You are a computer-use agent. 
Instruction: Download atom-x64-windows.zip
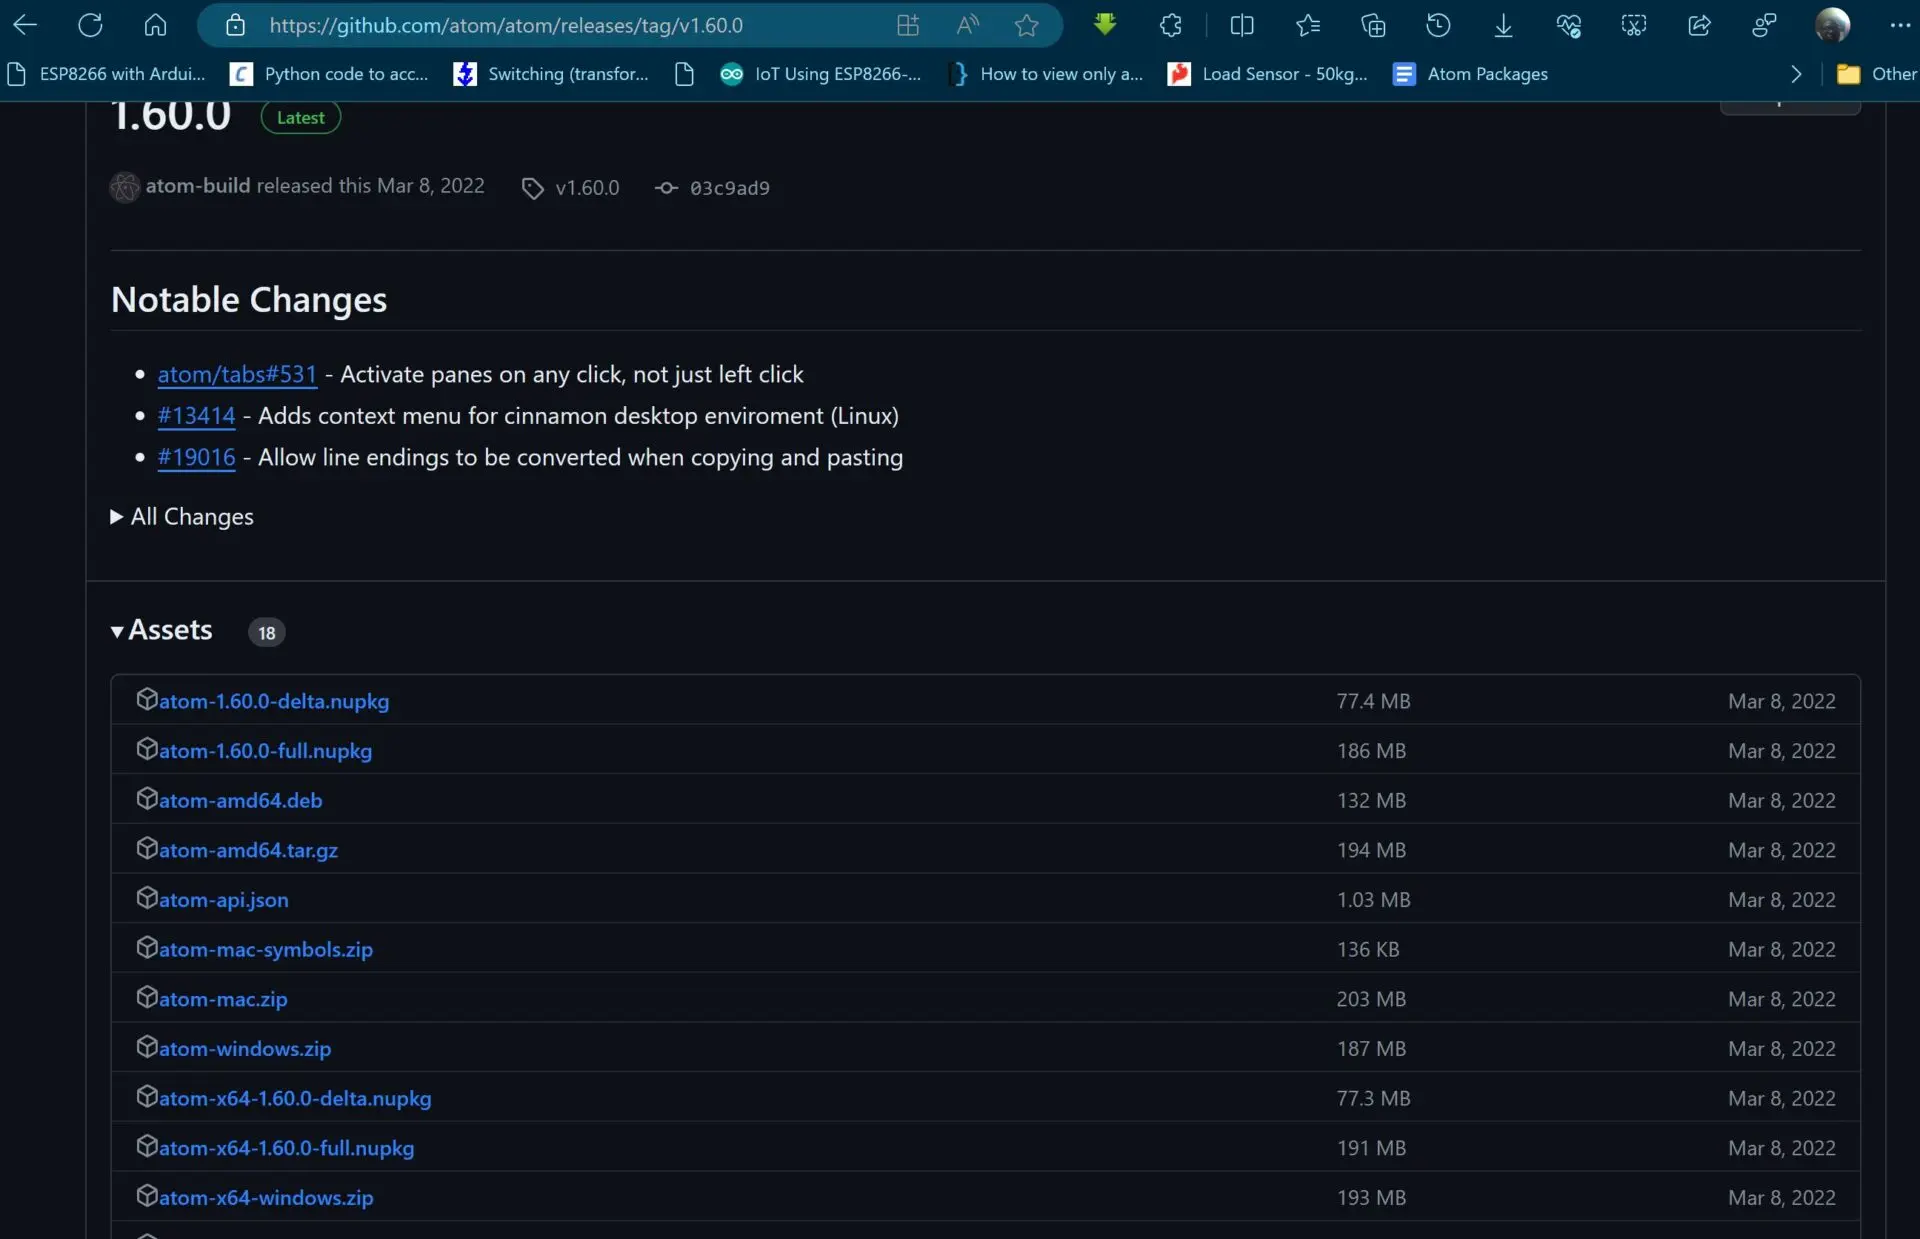click(x=266, y=1198)
